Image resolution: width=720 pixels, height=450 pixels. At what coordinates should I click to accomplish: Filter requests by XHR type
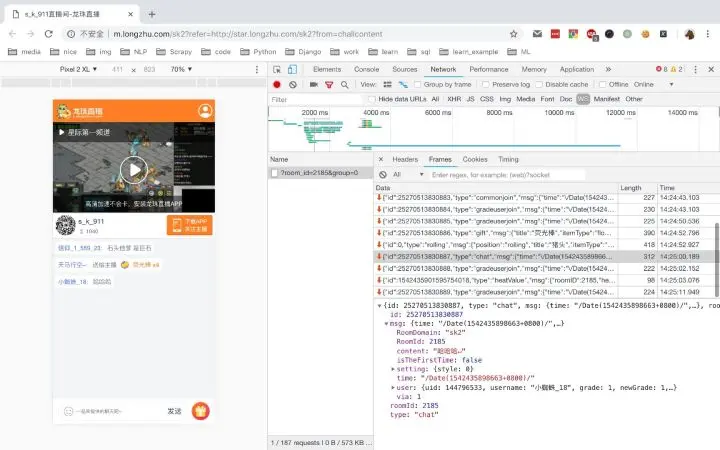coord(454,99)
